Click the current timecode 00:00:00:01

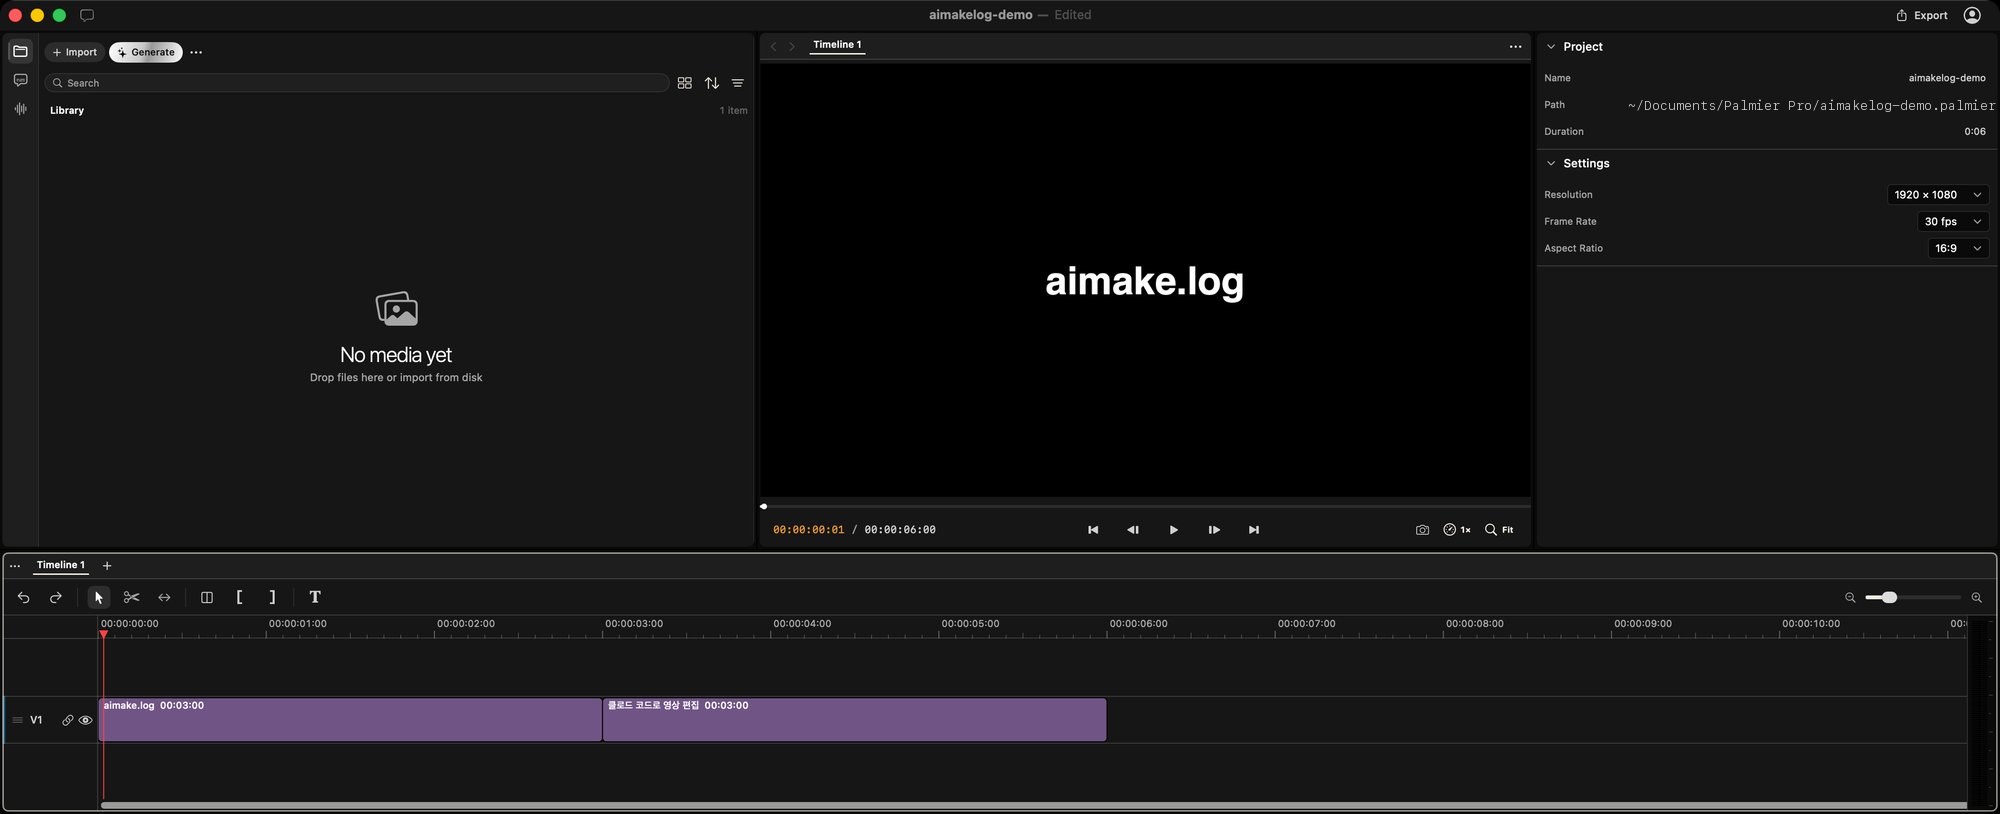[x=808, y=530]
